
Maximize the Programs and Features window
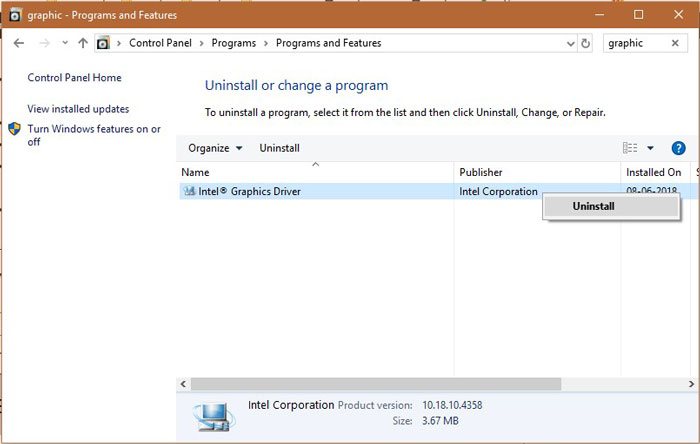click(639, 15)
